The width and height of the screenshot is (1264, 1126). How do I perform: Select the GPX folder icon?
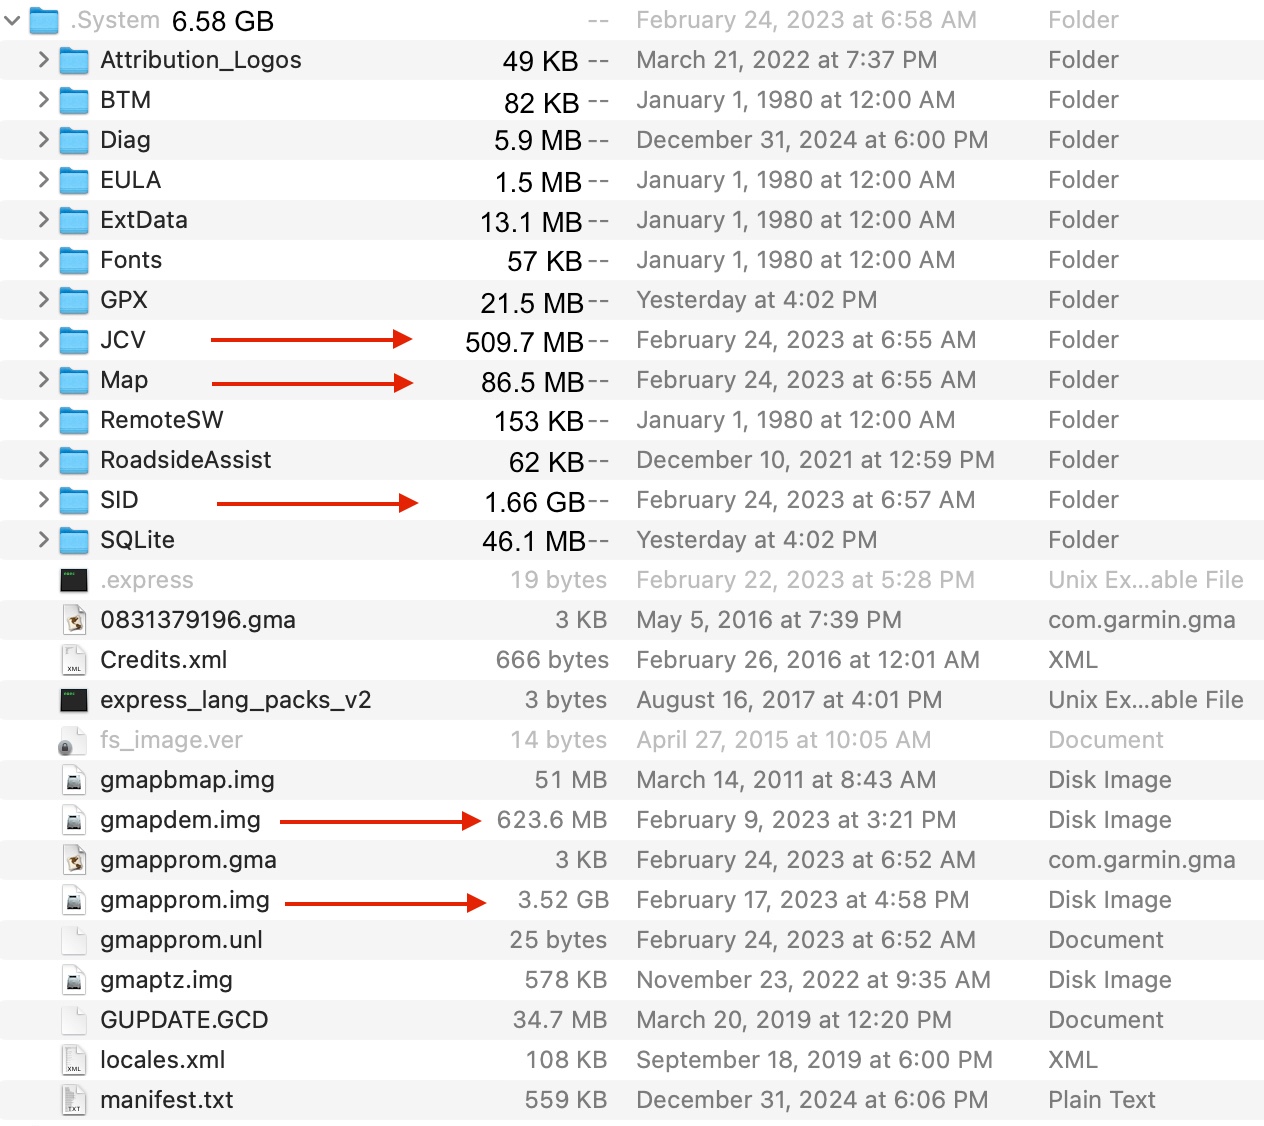[74, 300]
